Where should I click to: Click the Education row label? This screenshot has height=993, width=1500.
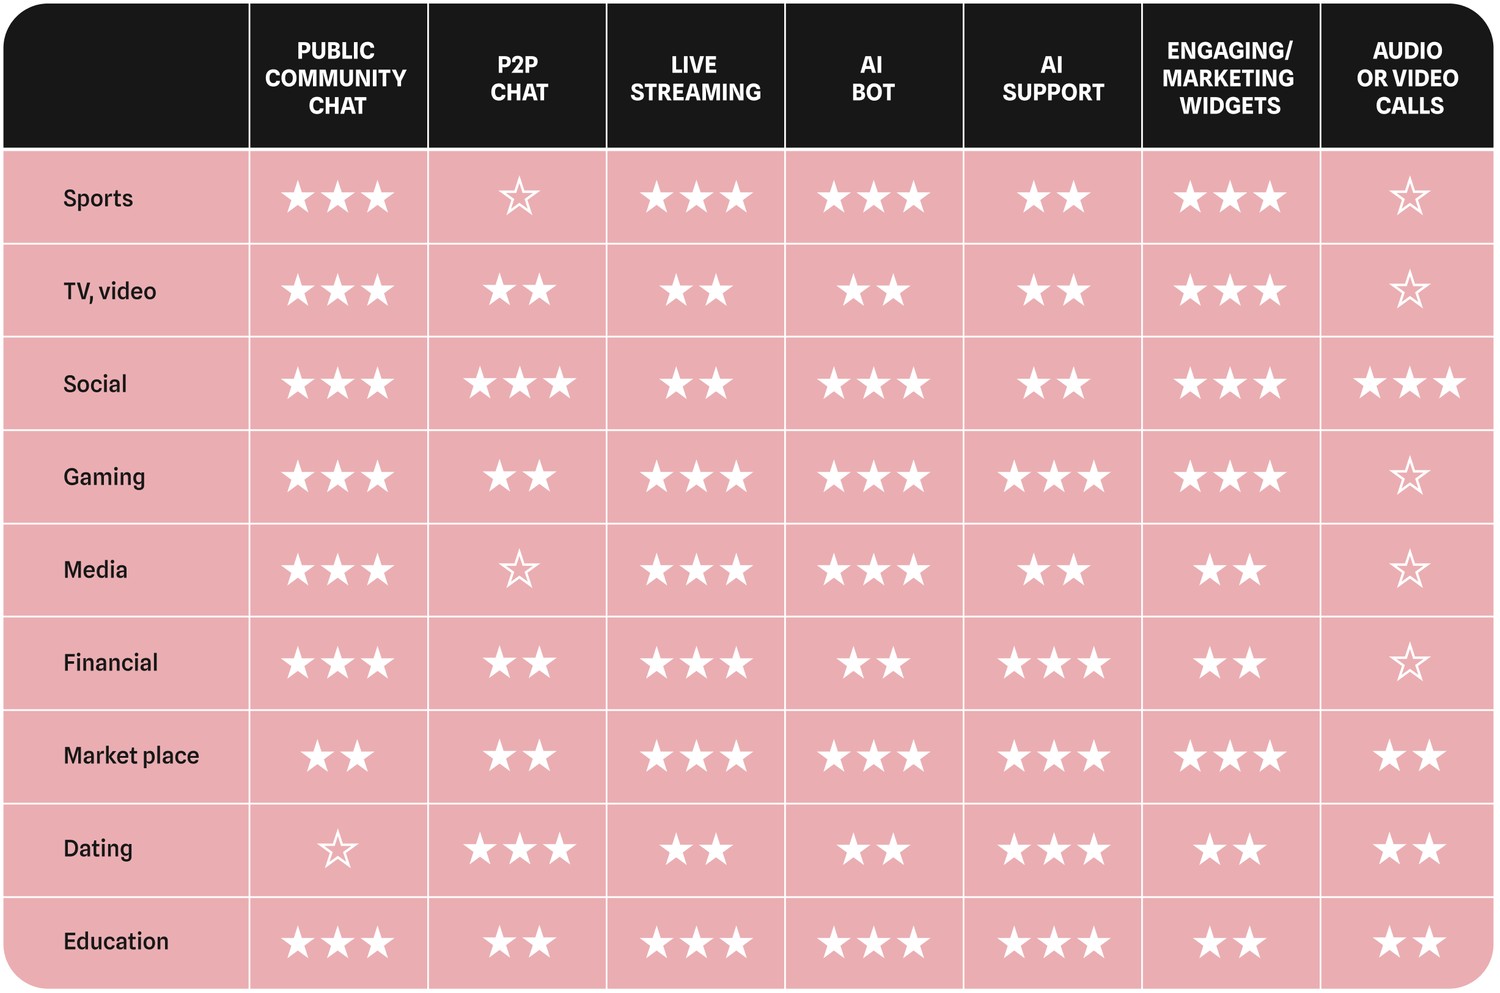click(x=116, y=942)
